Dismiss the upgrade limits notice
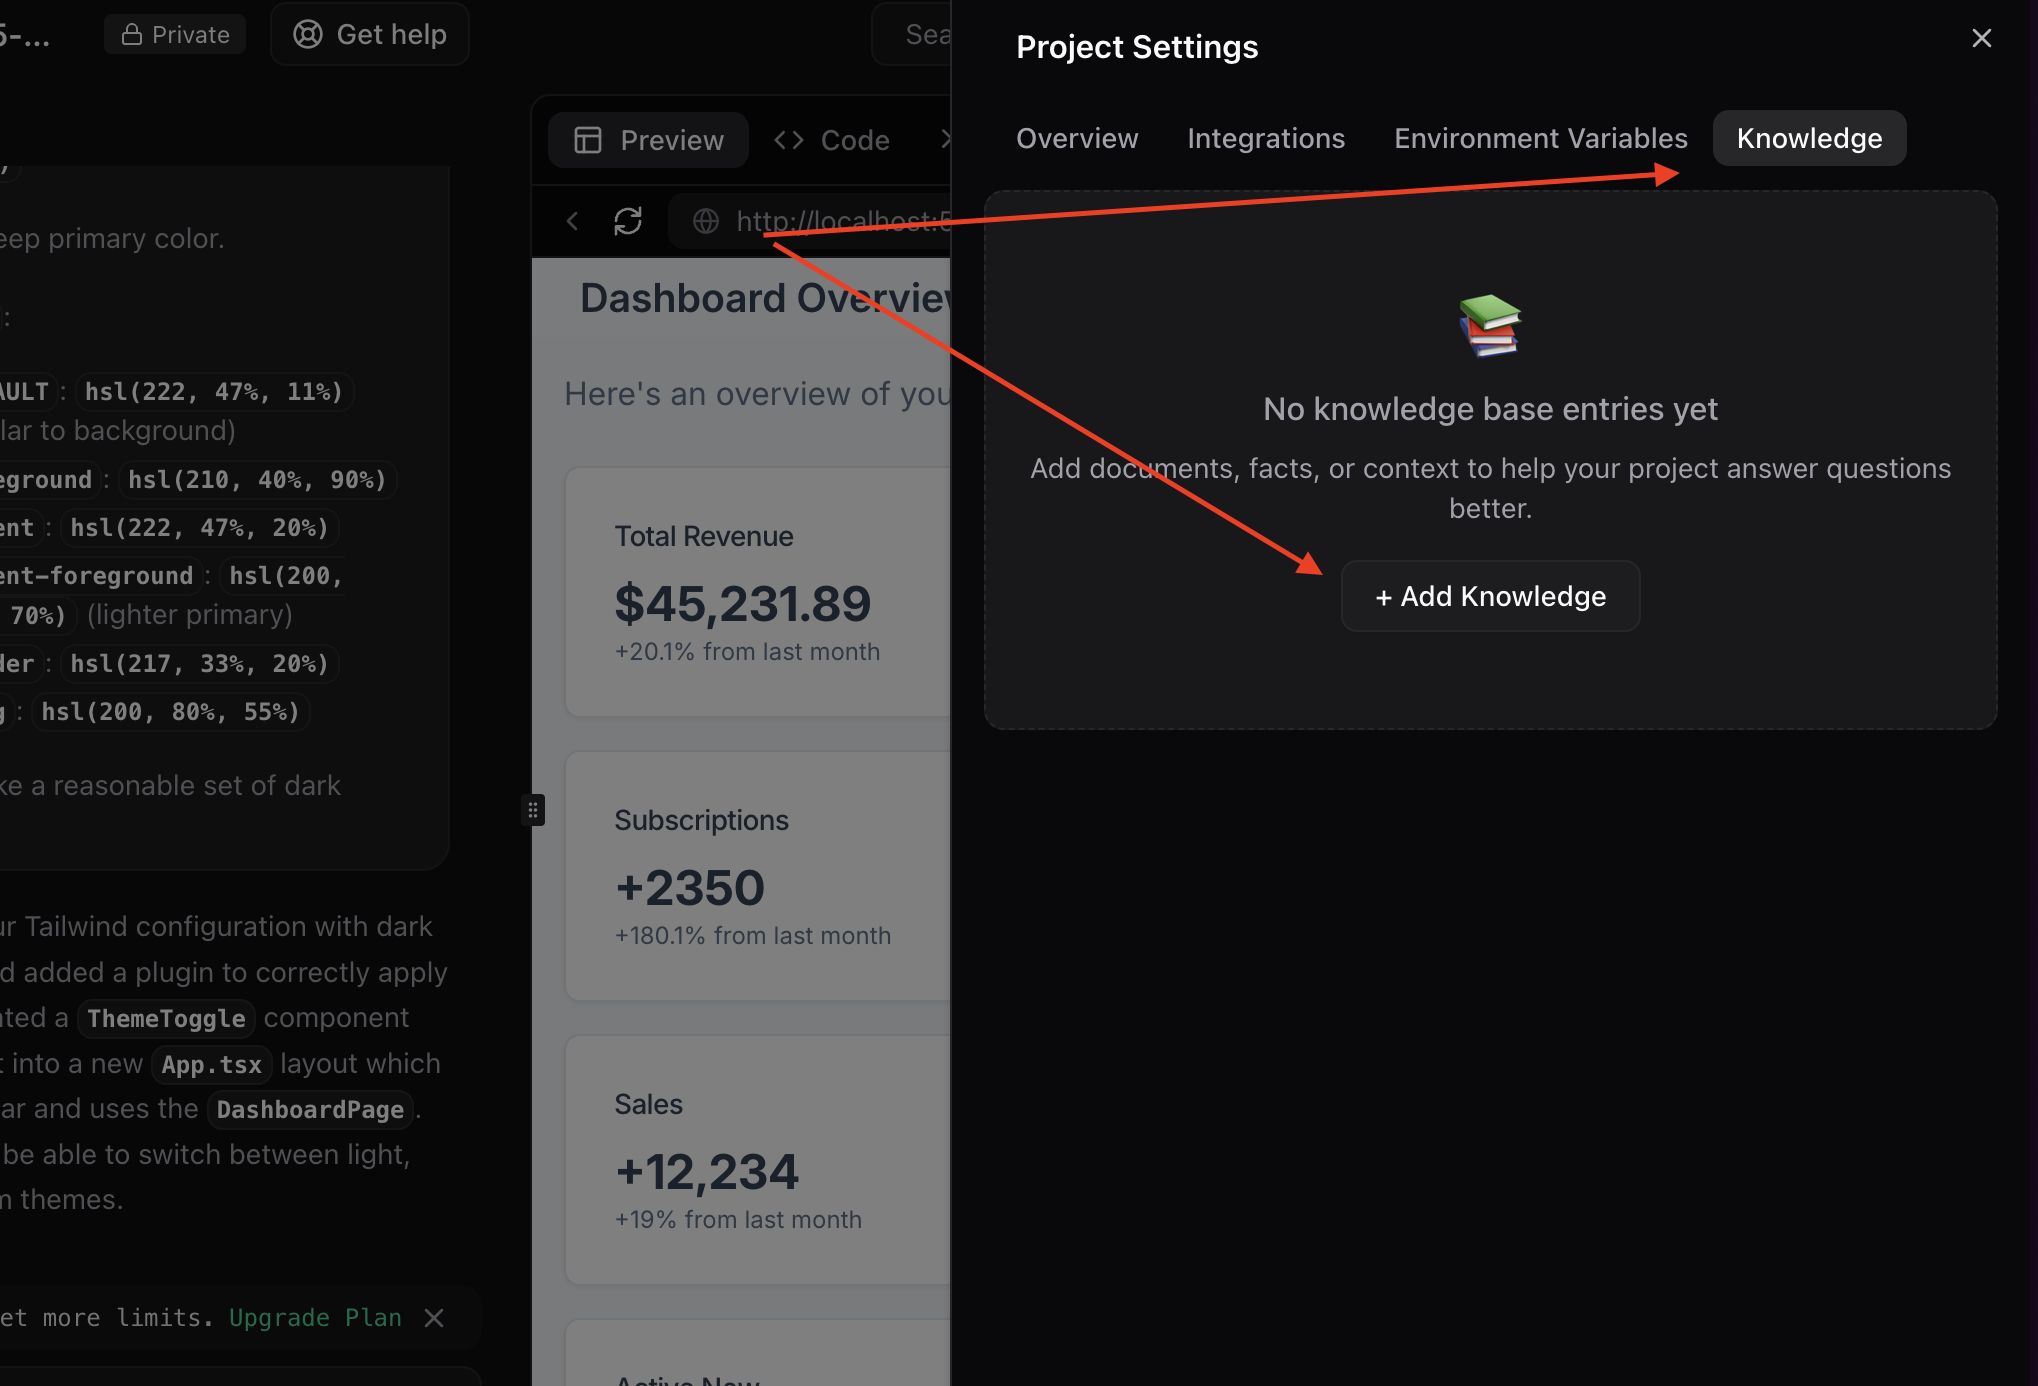 (434, 1318)
